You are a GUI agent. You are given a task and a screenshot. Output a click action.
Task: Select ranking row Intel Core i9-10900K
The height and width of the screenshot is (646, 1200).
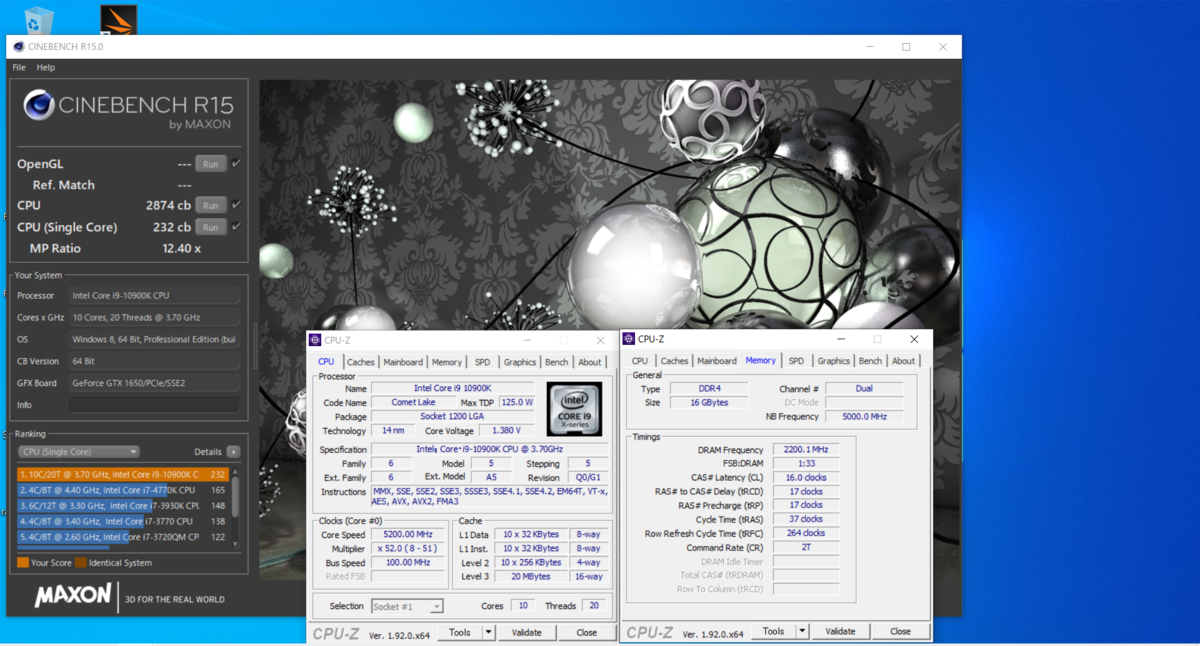point(123,474)
